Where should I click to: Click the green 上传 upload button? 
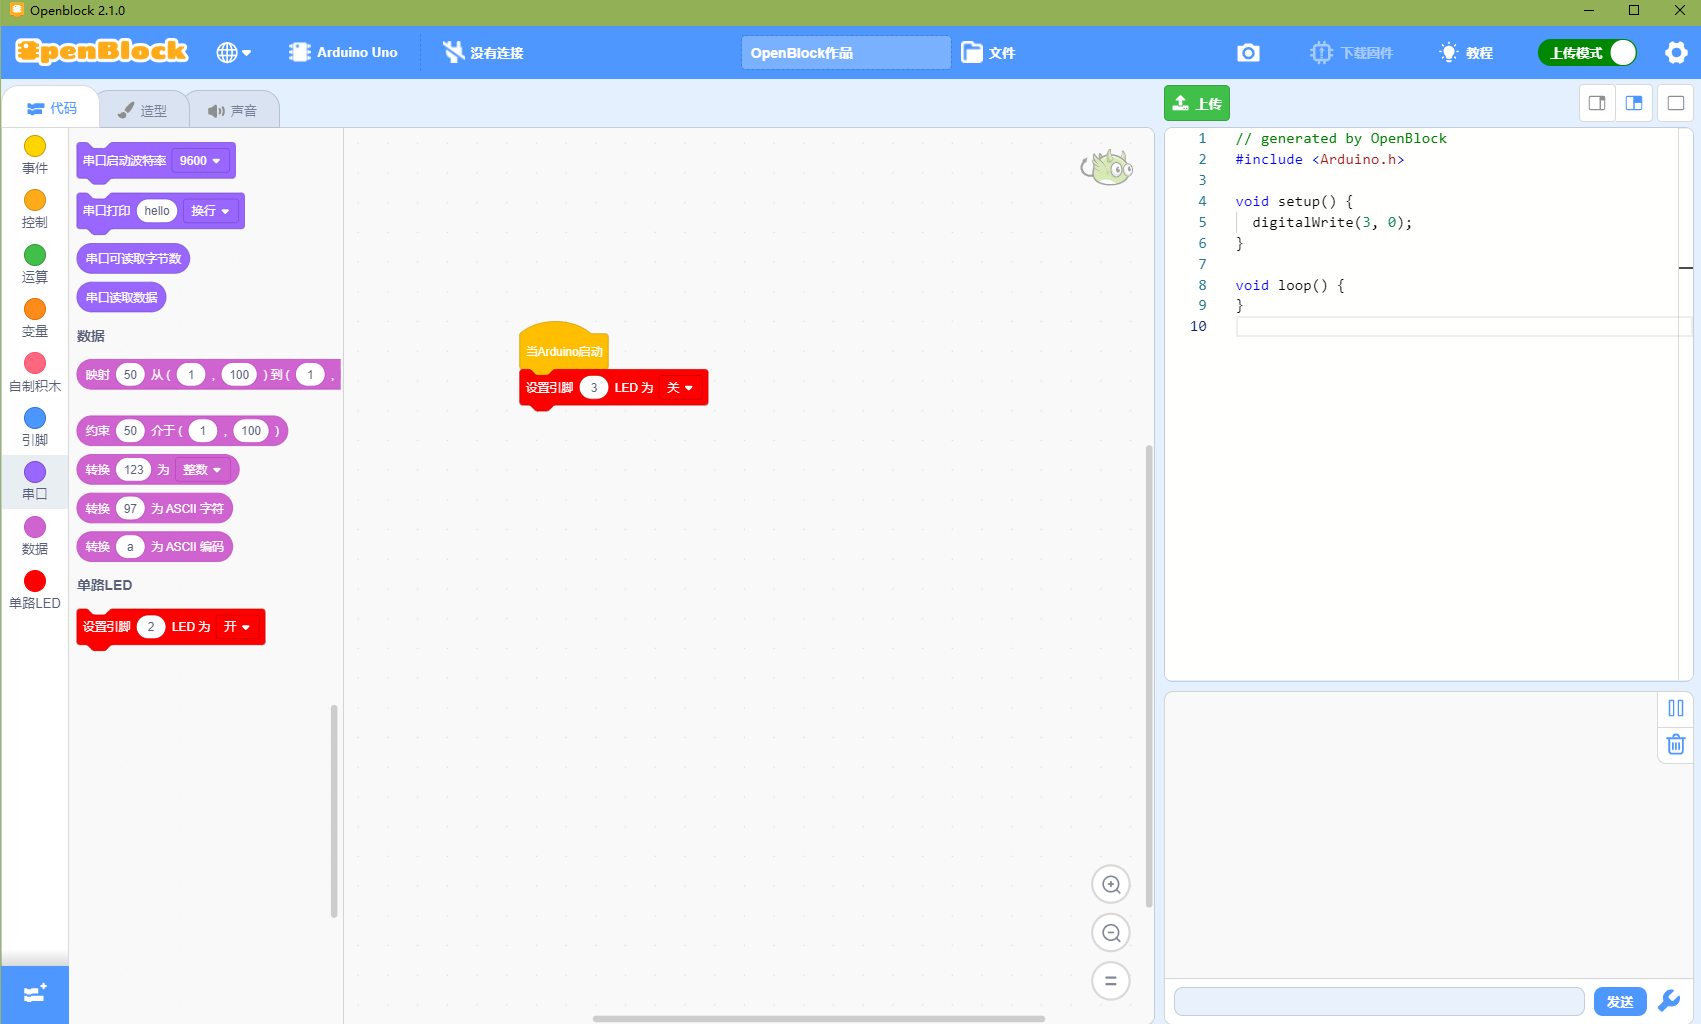click(x=1197, y=103)
